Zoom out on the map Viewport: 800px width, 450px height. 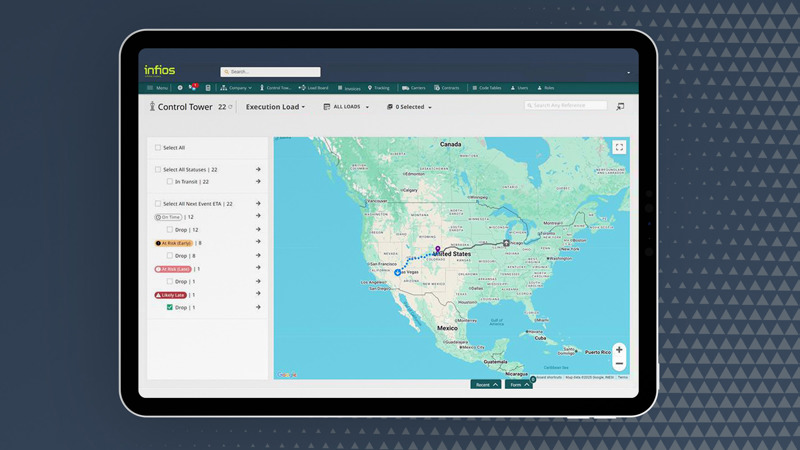pyautogui.click(x=619, y=364)
